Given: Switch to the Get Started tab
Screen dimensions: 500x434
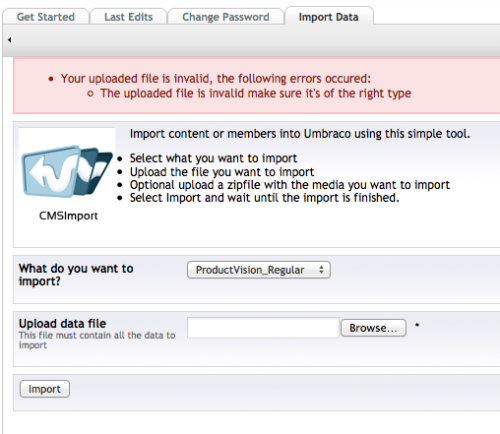Looking at the screenshot, I should tap(46, 17).
